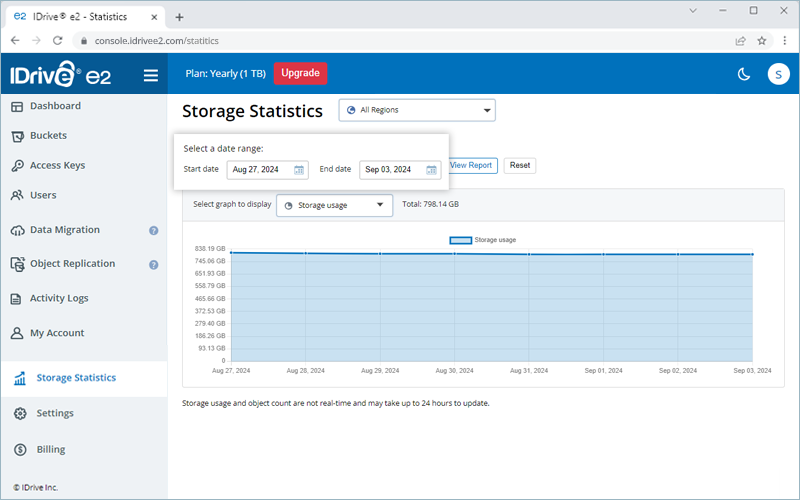800x500 pixels.
Task: Reset the selected date range
Action: [x=519, y=165]
